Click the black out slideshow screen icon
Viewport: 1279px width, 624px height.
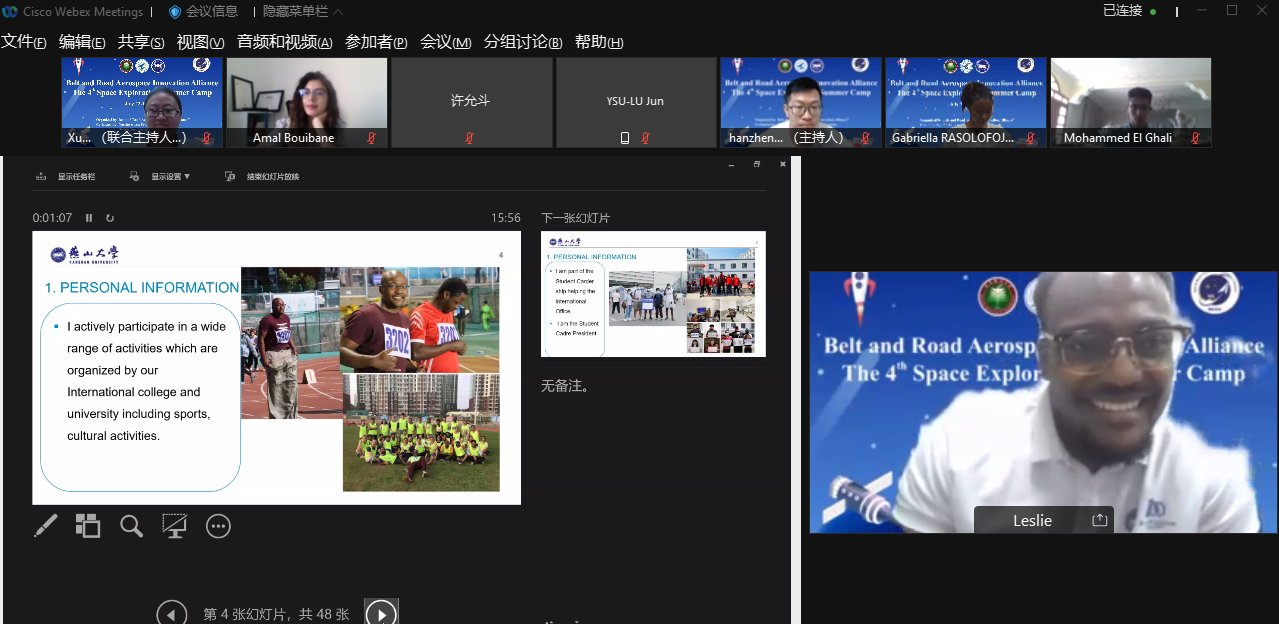(175, 526)
